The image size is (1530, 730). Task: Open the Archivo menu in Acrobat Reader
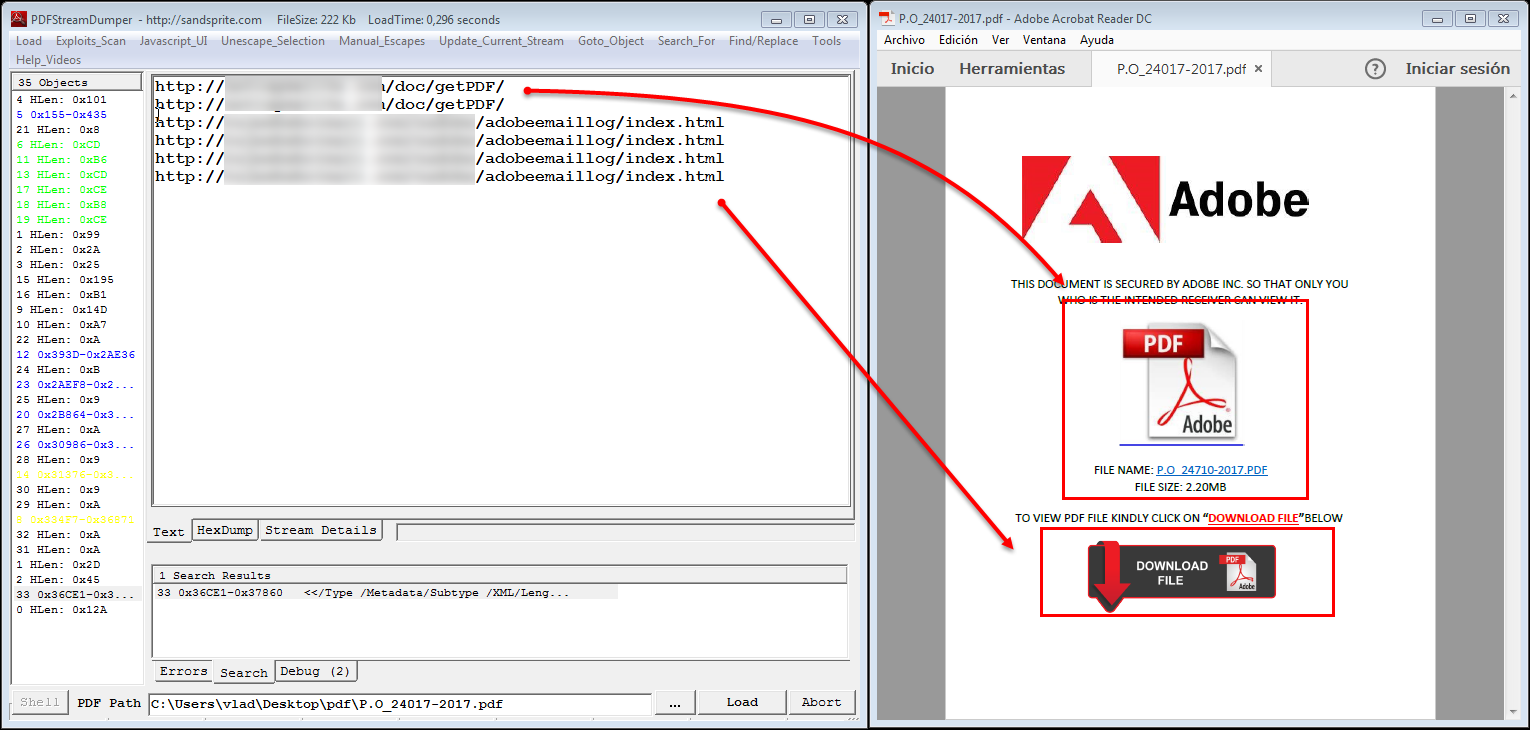pos(904,40)
